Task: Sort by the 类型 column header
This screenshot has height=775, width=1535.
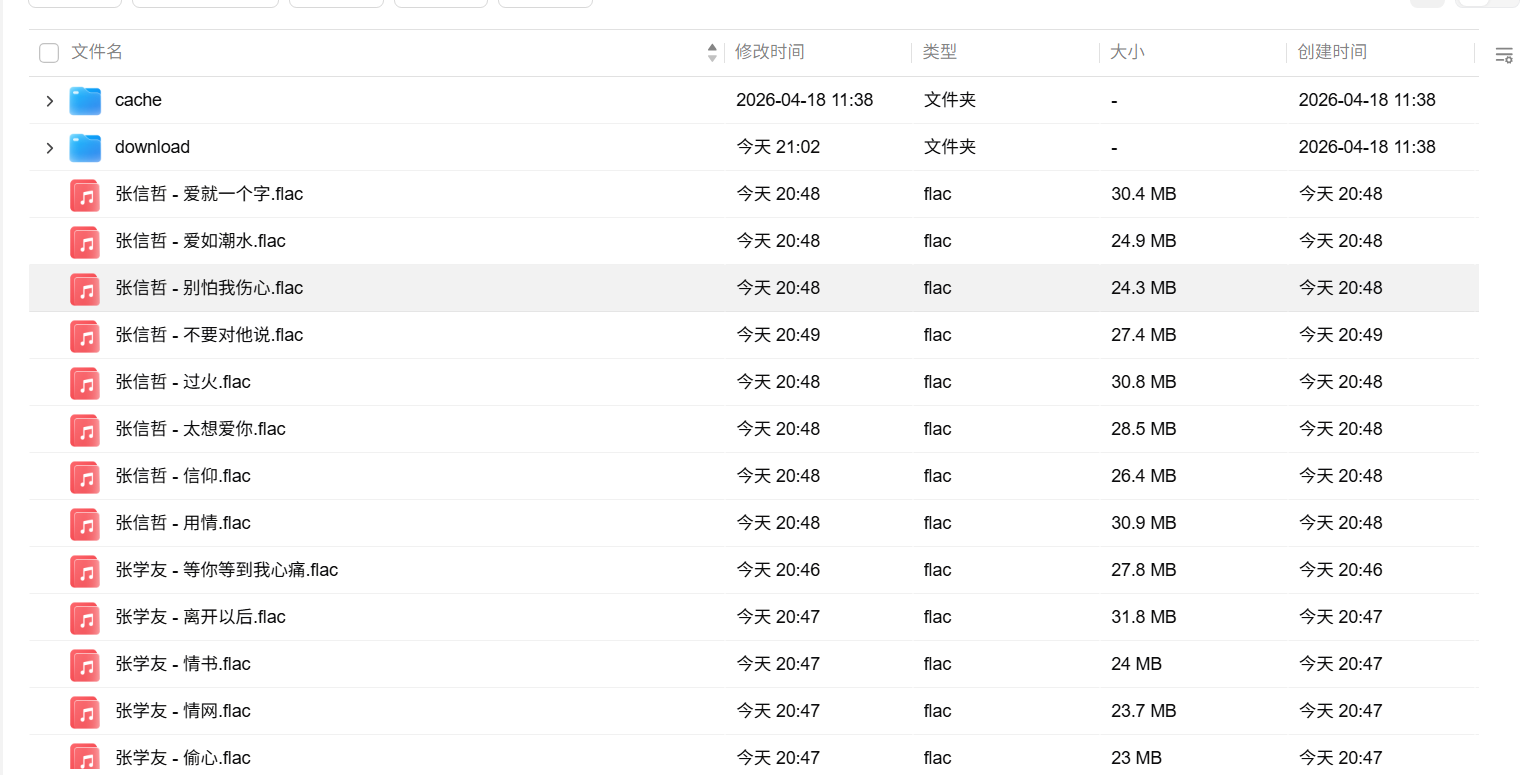Action: click(940, 52)
